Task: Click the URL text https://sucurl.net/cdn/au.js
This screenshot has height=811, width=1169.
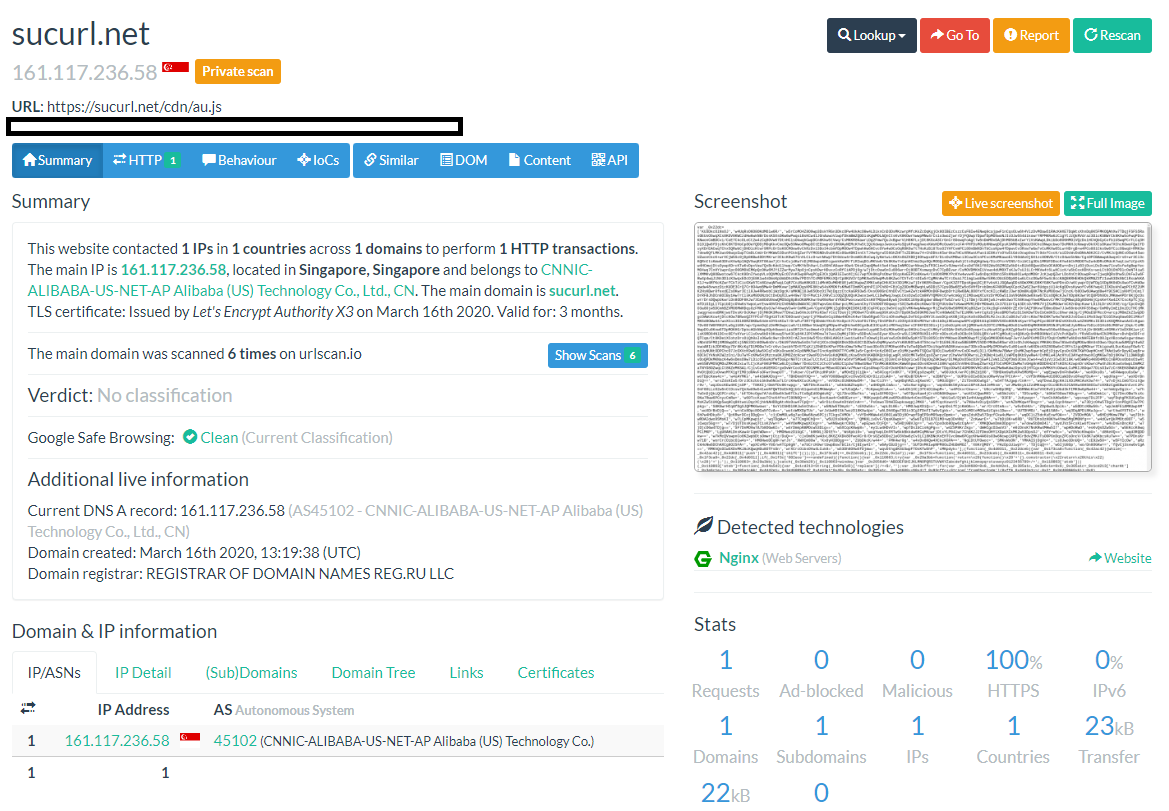Action: tap(134, 107)
